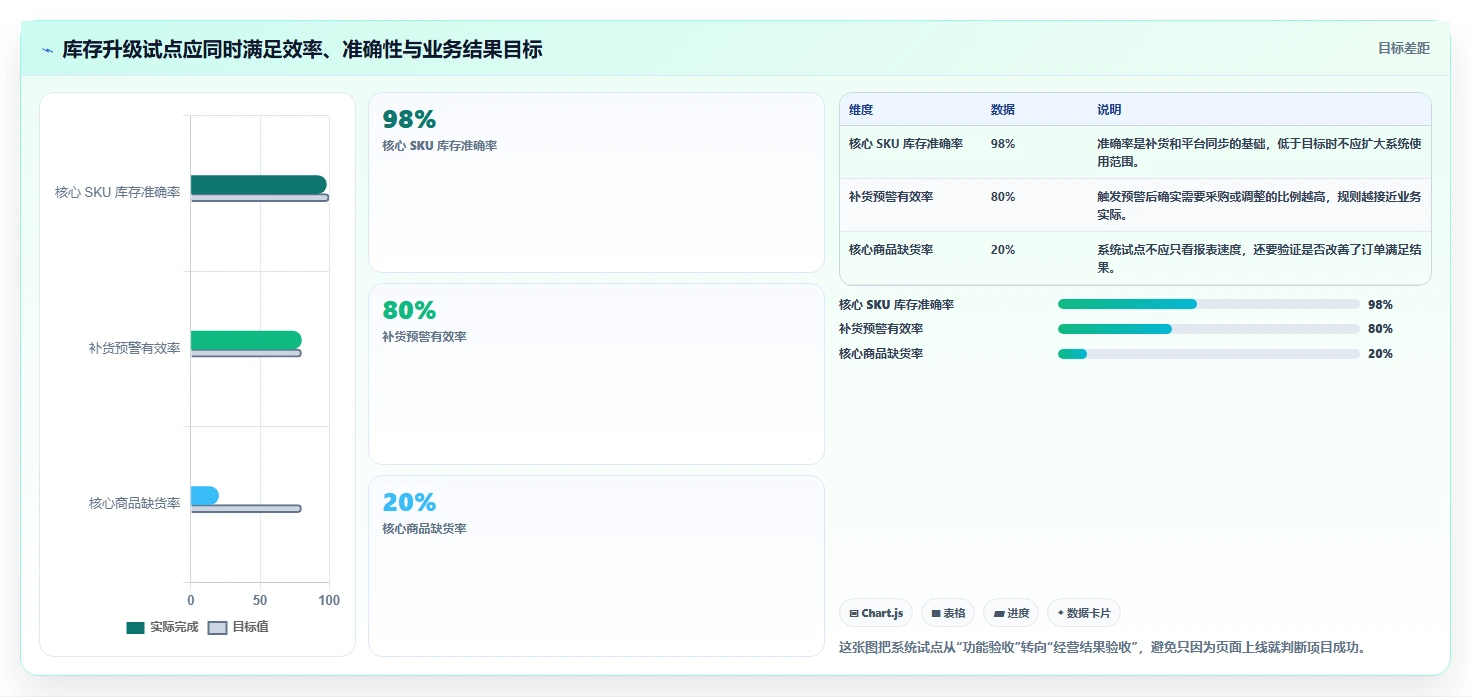Click the footer note starting 这张图把系统试点
The height and width of the screenshot is (697, 1471).
coord(1102,647)
